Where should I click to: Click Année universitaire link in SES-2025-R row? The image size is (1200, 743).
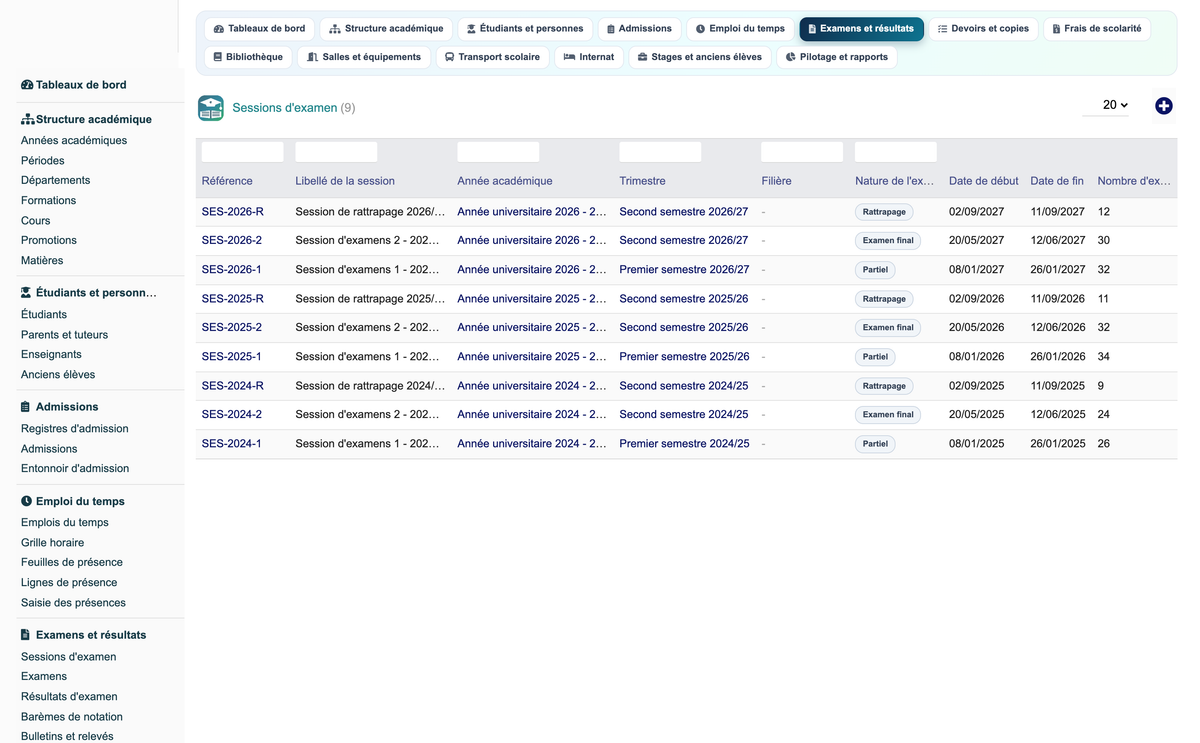click(532, 298)
